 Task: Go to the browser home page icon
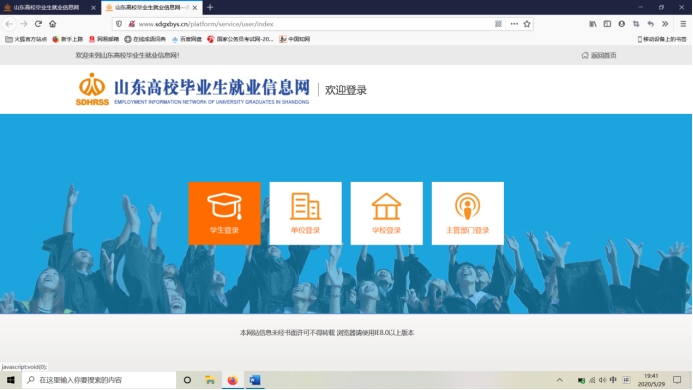[53, 24]
